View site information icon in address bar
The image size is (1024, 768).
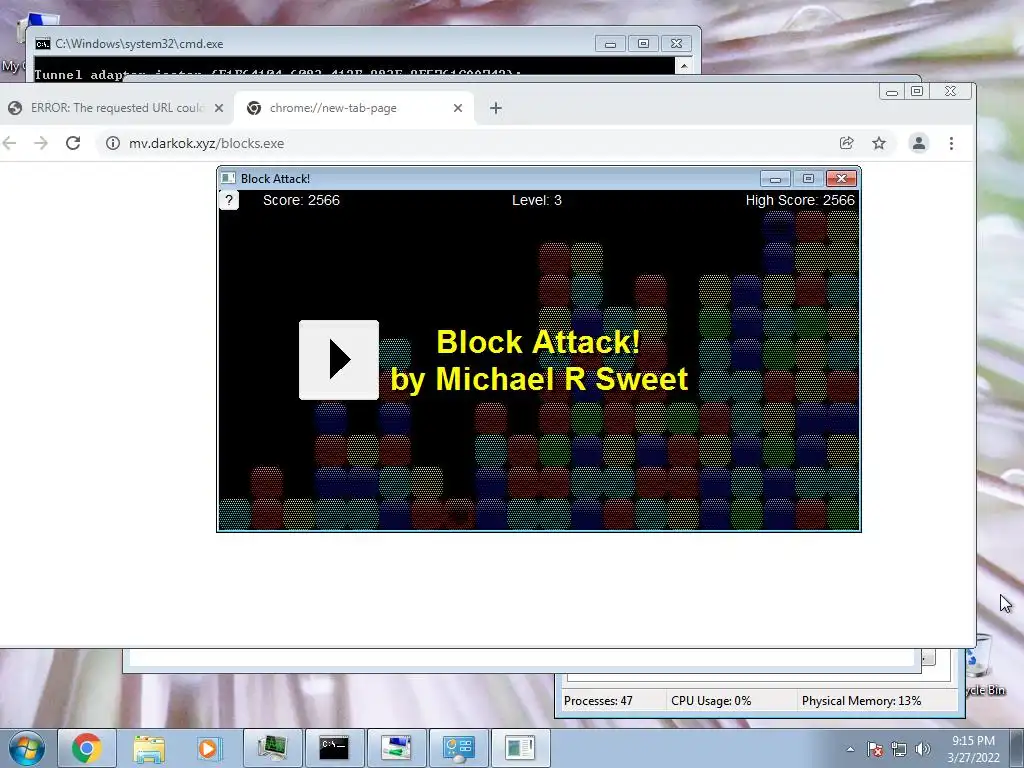click(113, 143)
